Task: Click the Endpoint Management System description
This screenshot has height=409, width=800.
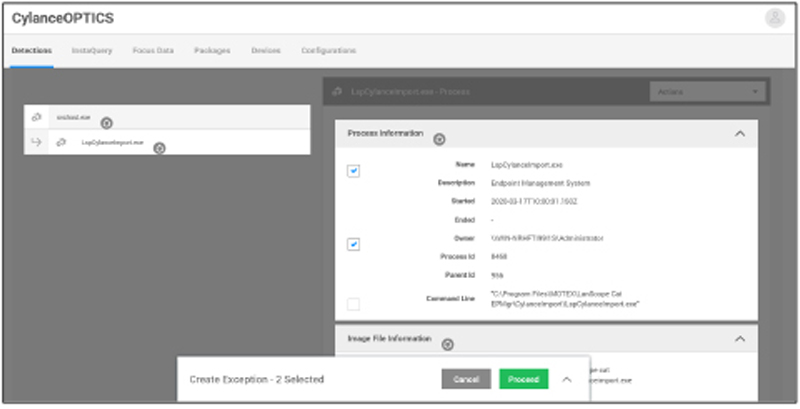Action: coord(540,183)
